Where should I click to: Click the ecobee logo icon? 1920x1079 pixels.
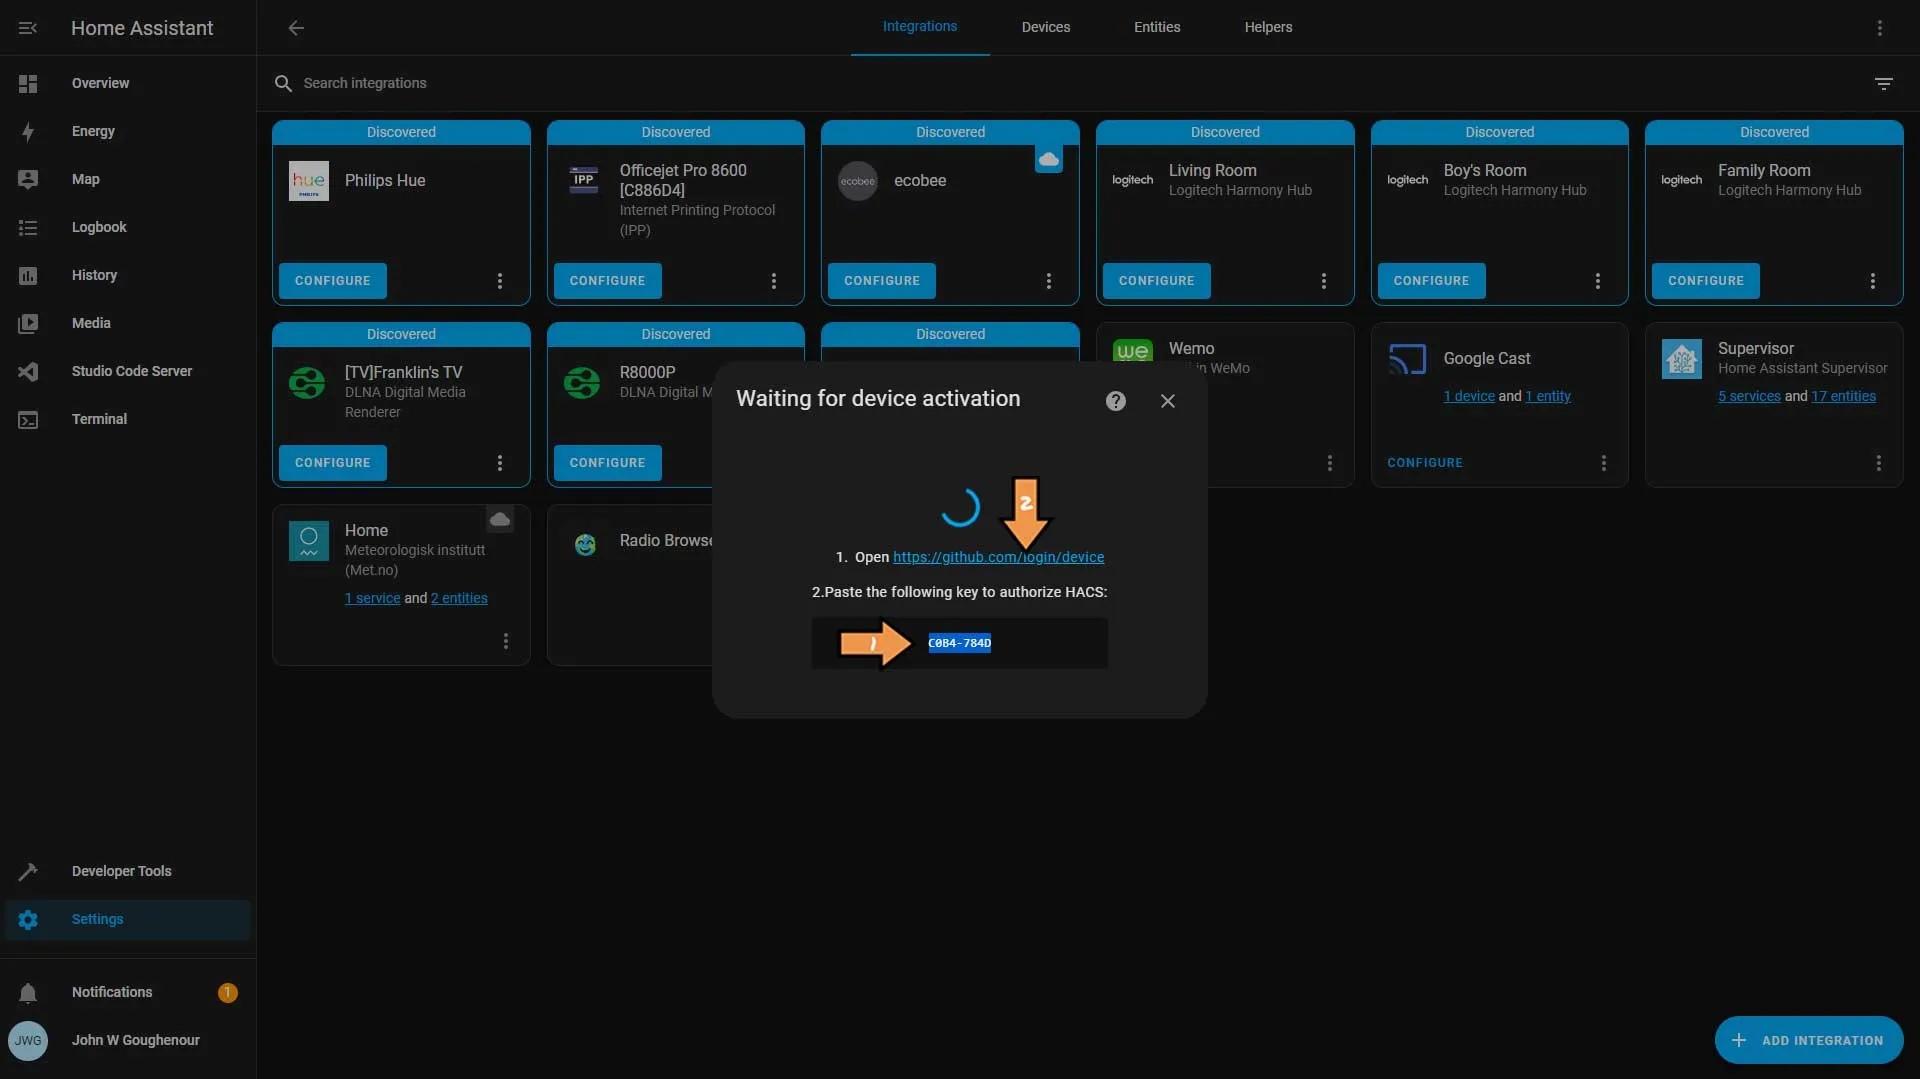858,181
